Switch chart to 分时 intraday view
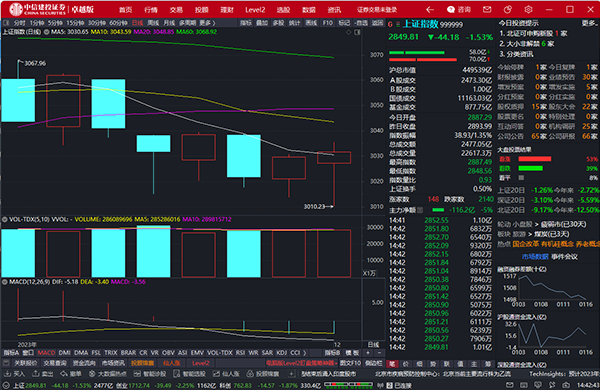600x390 pixels. click(x=20, y=23)
